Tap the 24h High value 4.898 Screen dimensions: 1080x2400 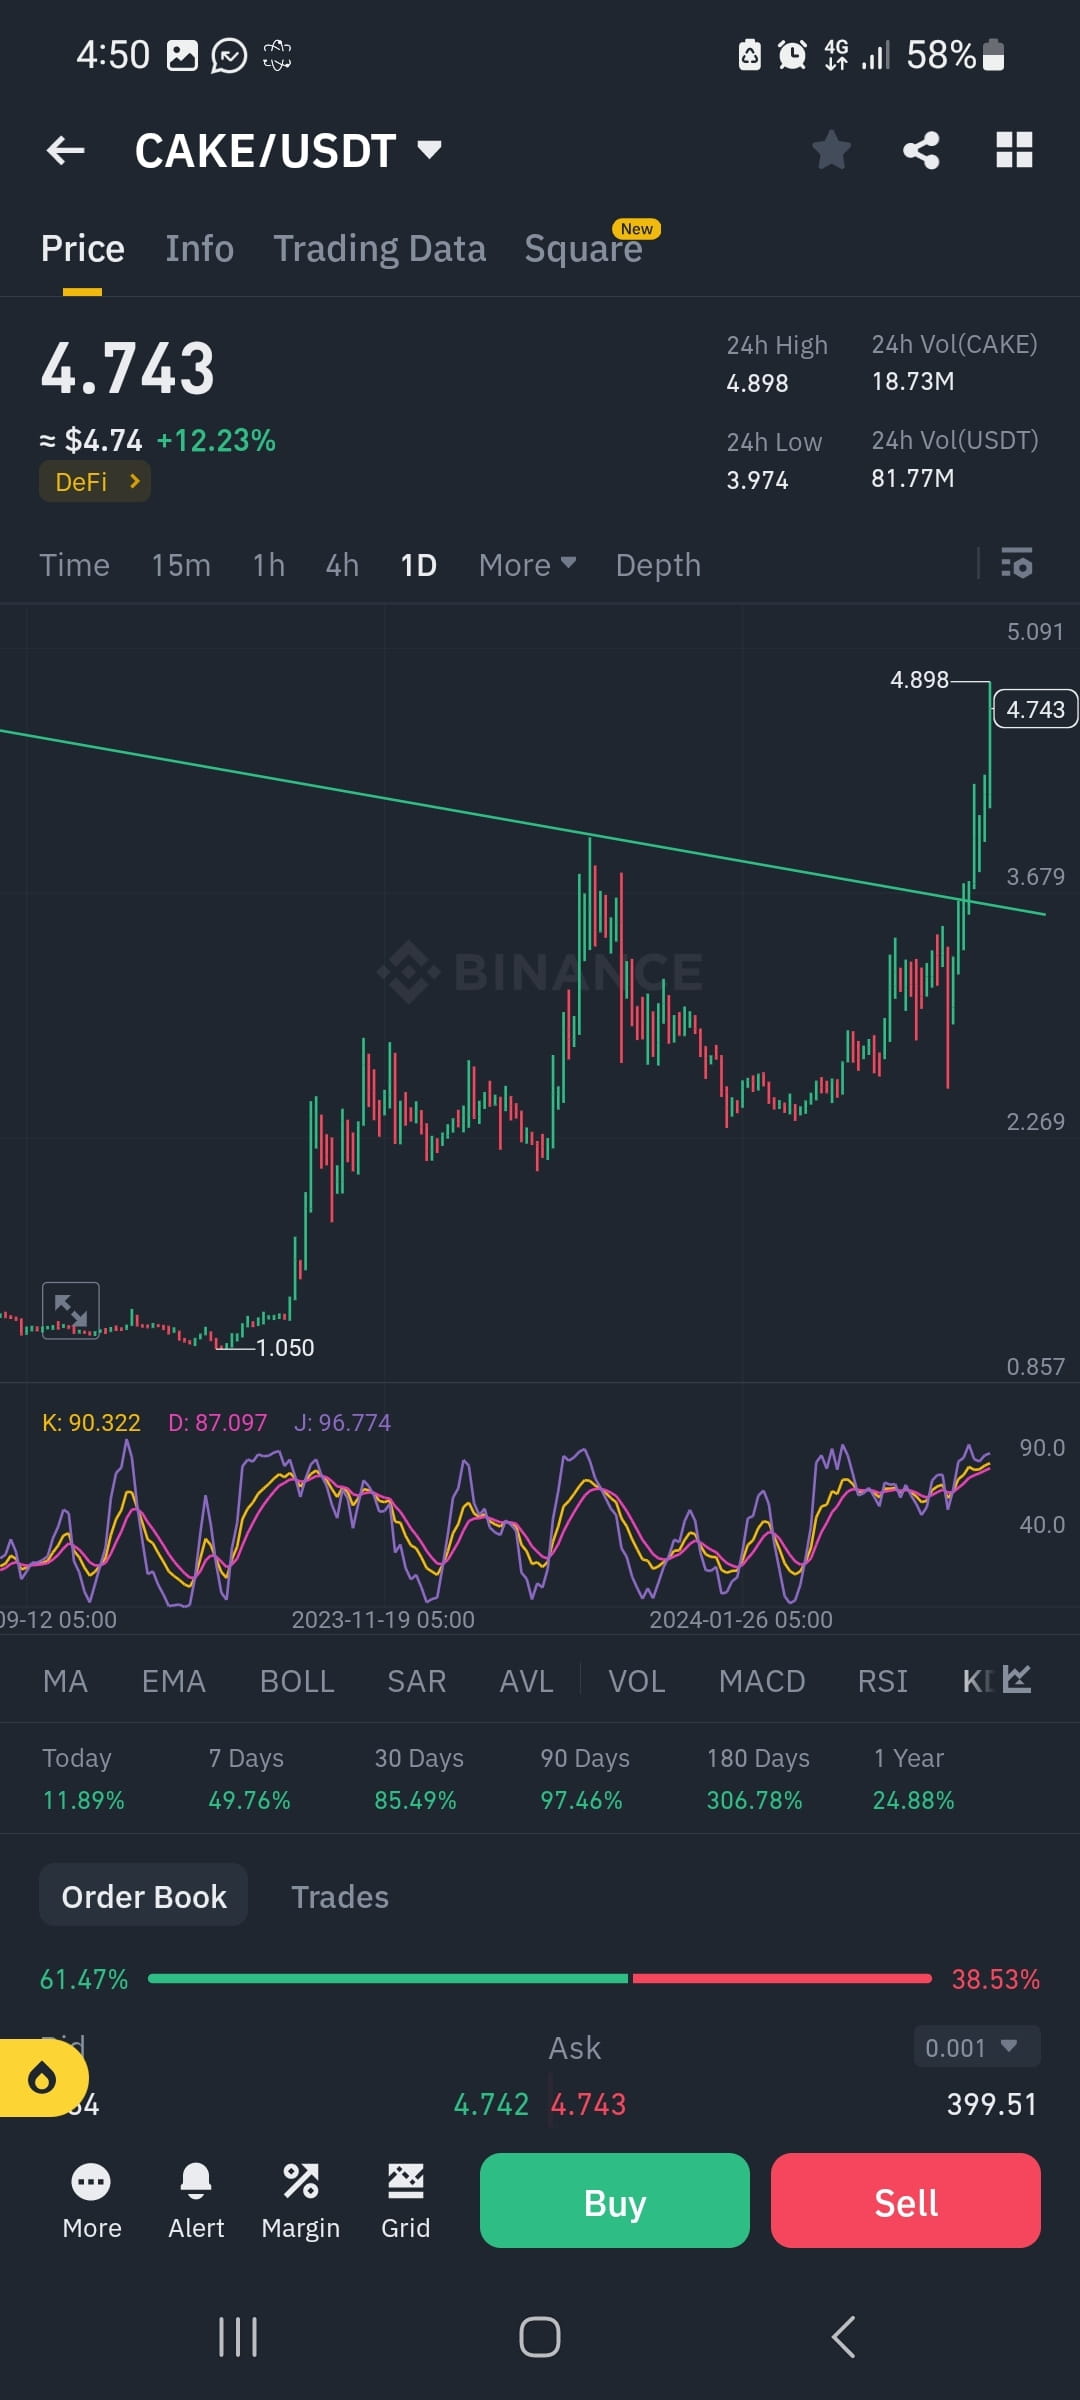(x=757, y=383)
